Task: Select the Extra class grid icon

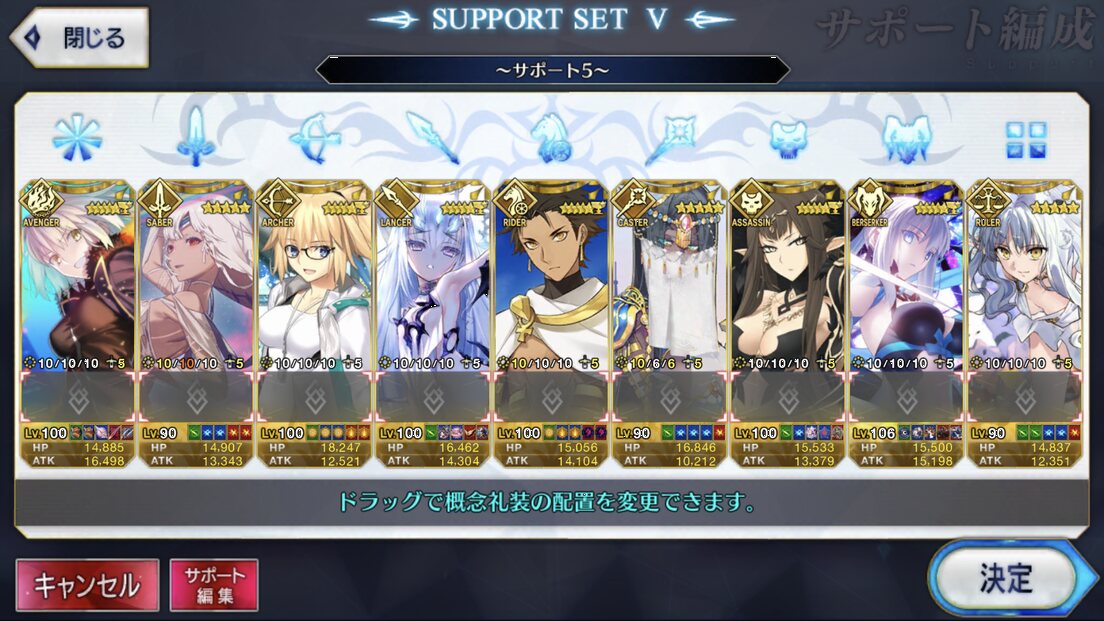Action: 1026,139
